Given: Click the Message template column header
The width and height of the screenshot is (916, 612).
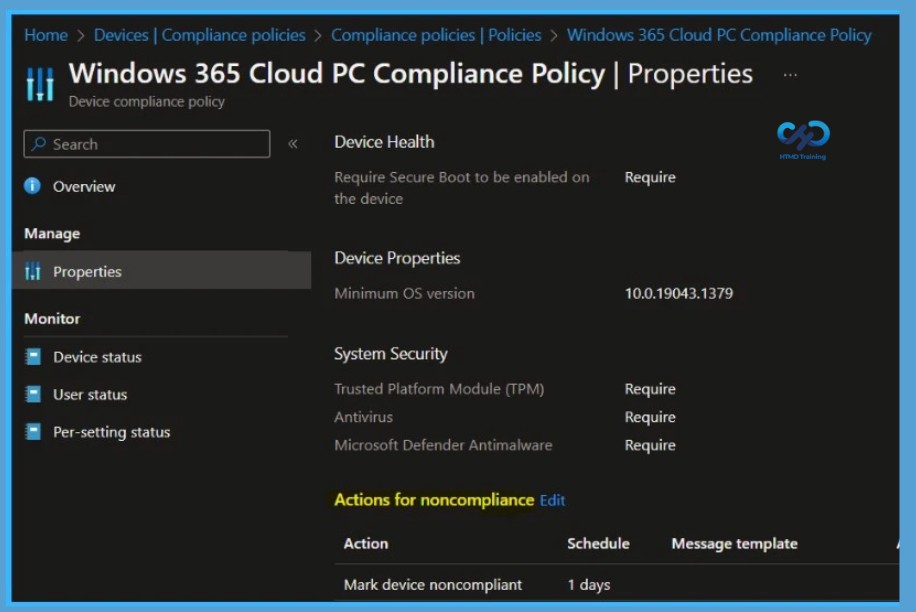Looking at the screenshot, I should pyautogui.click(x=734, y=544).
